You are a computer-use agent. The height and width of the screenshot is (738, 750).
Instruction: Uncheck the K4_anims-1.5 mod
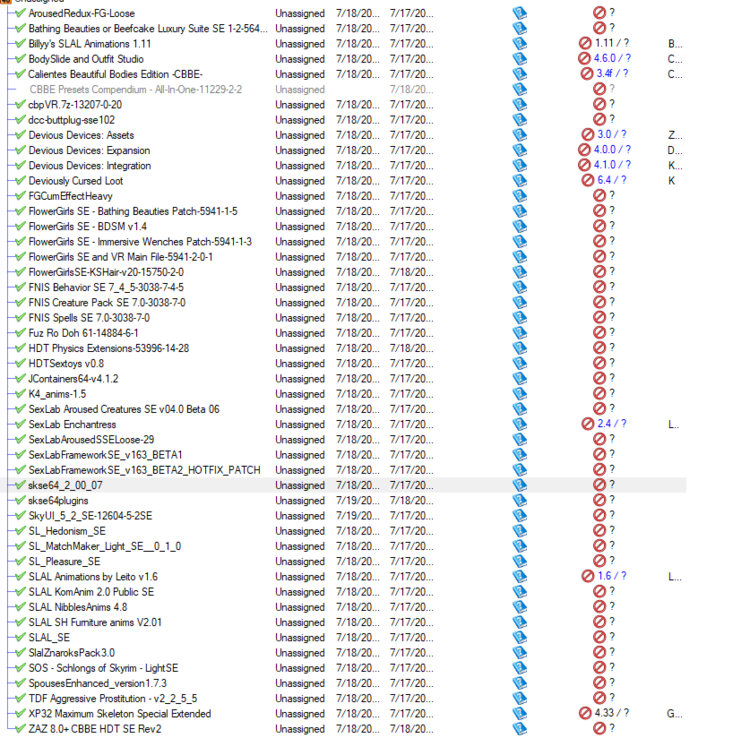[x=20, y=393]
